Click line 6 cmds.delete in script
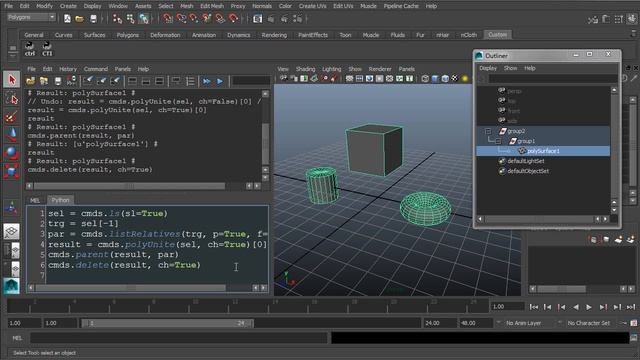 click(124, 265)
